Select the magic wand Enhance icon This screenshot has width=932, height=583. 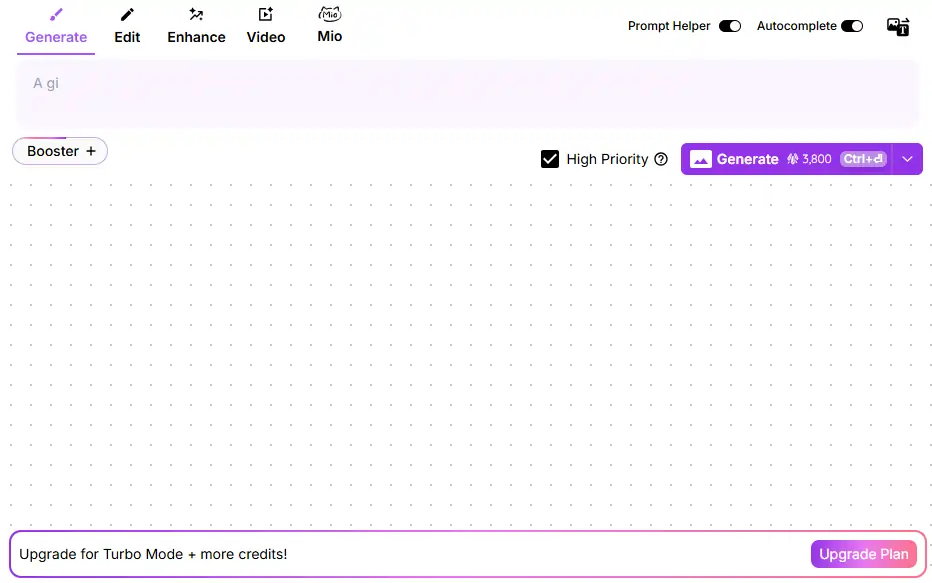[x=196, y=15]
